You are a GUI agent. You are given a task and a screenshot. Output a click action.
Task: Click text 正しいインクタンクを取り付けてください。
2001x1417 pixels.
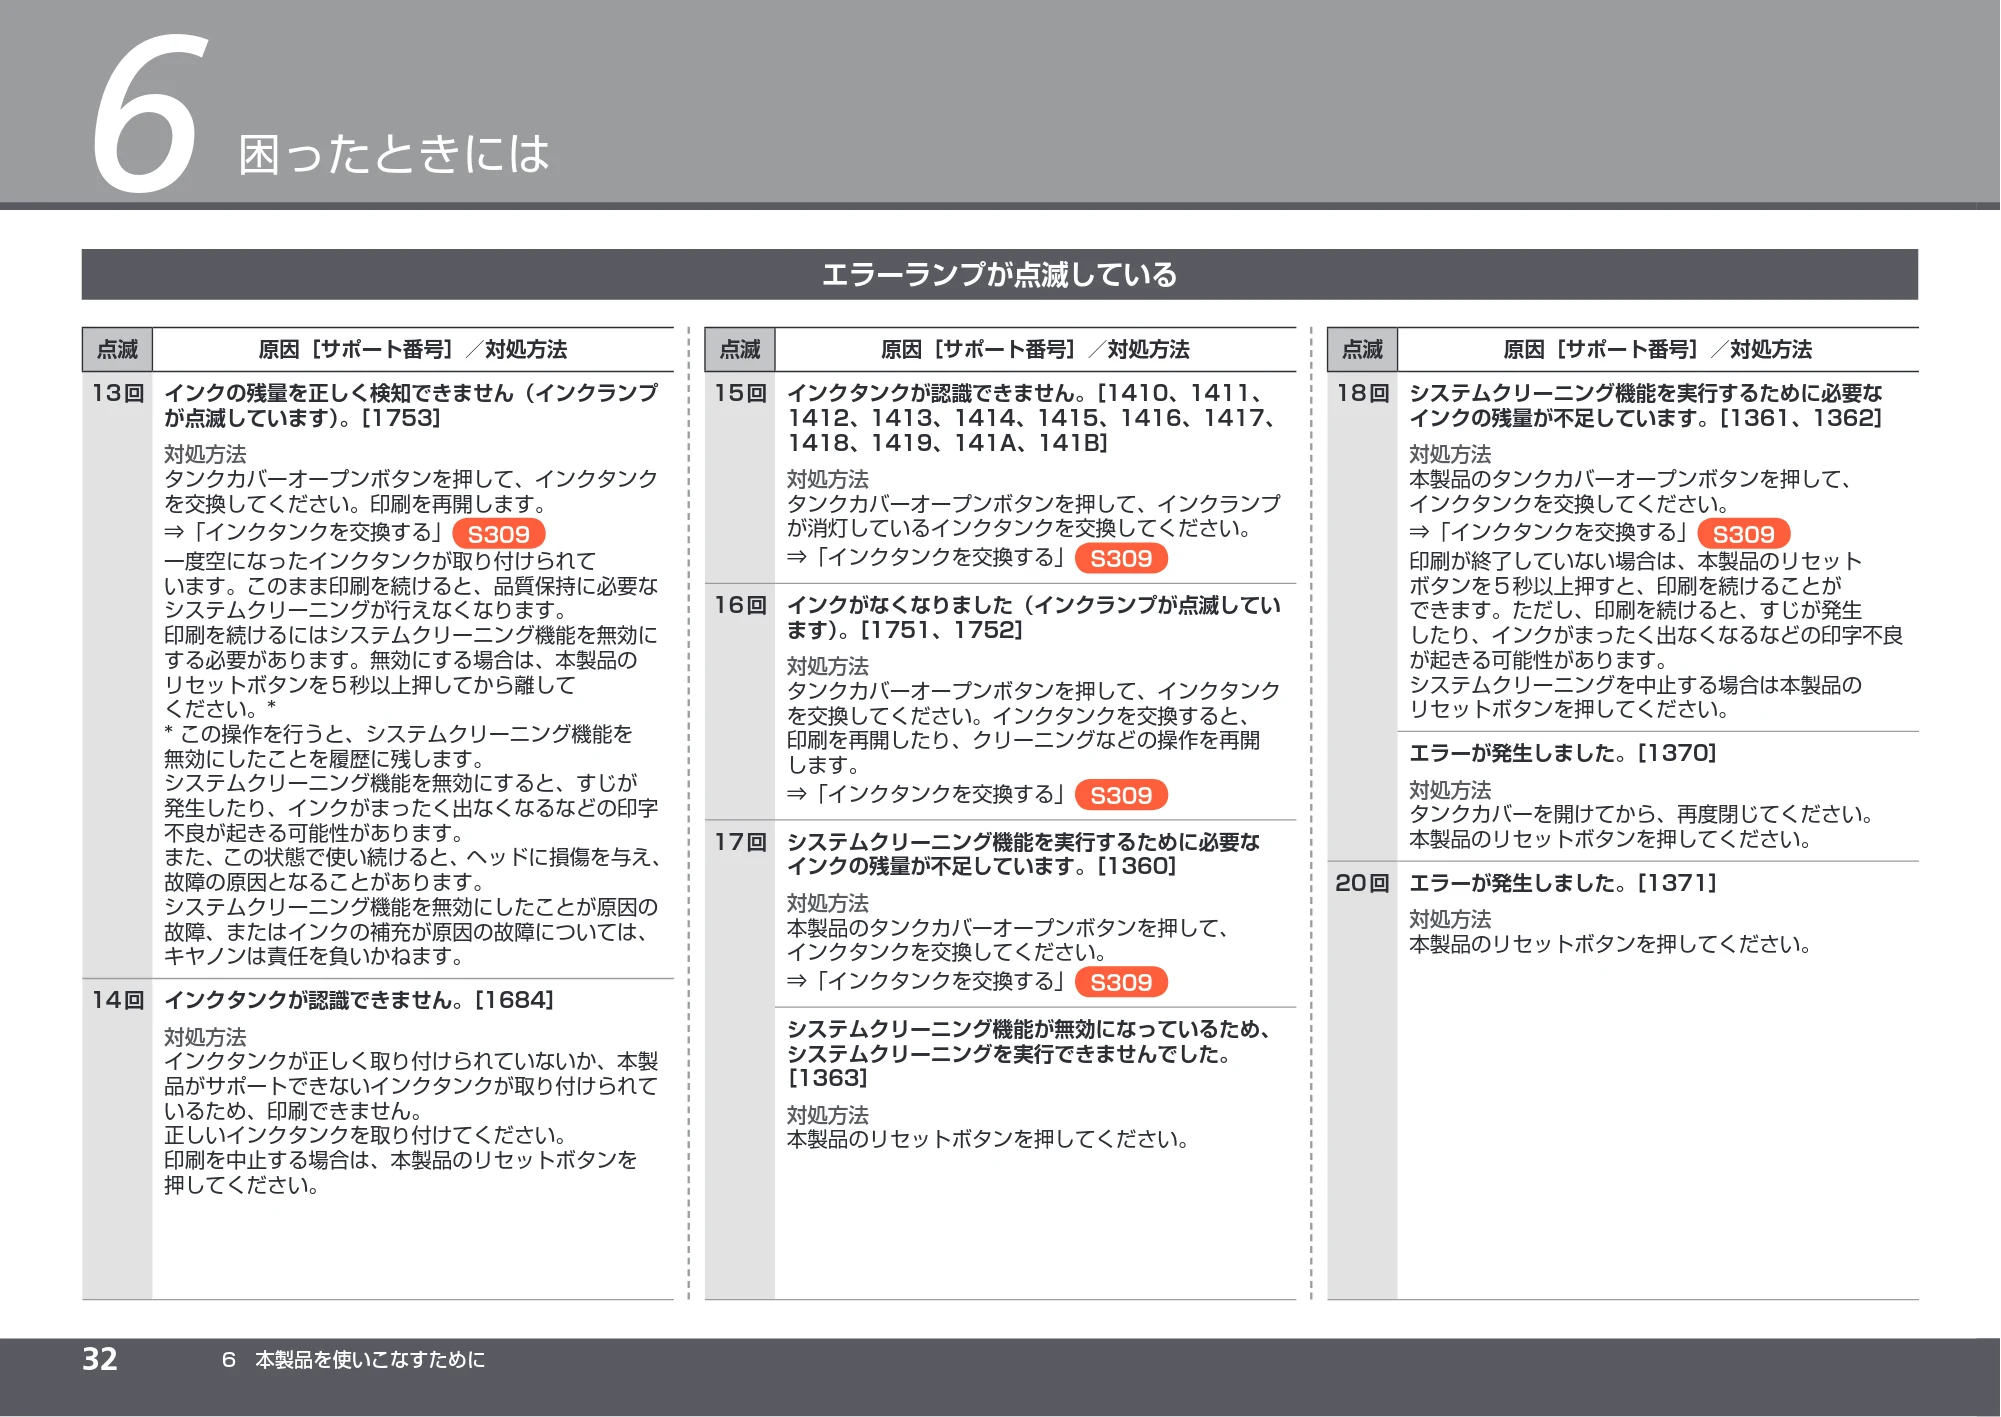(369, 1136)
